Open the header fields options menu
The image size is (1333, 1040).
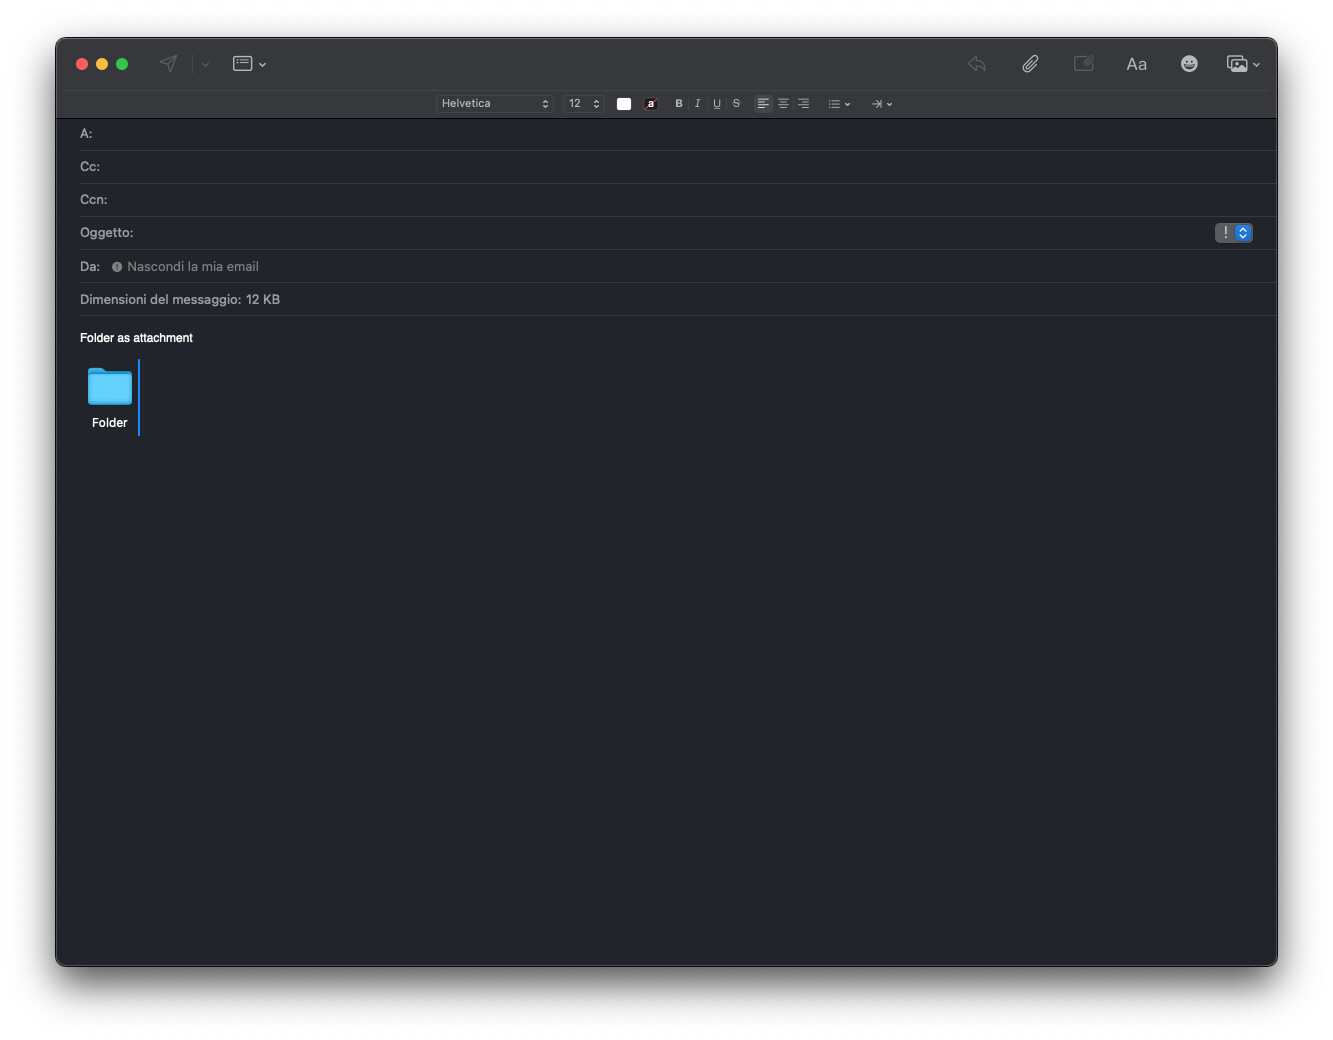(x=249, y=64)
